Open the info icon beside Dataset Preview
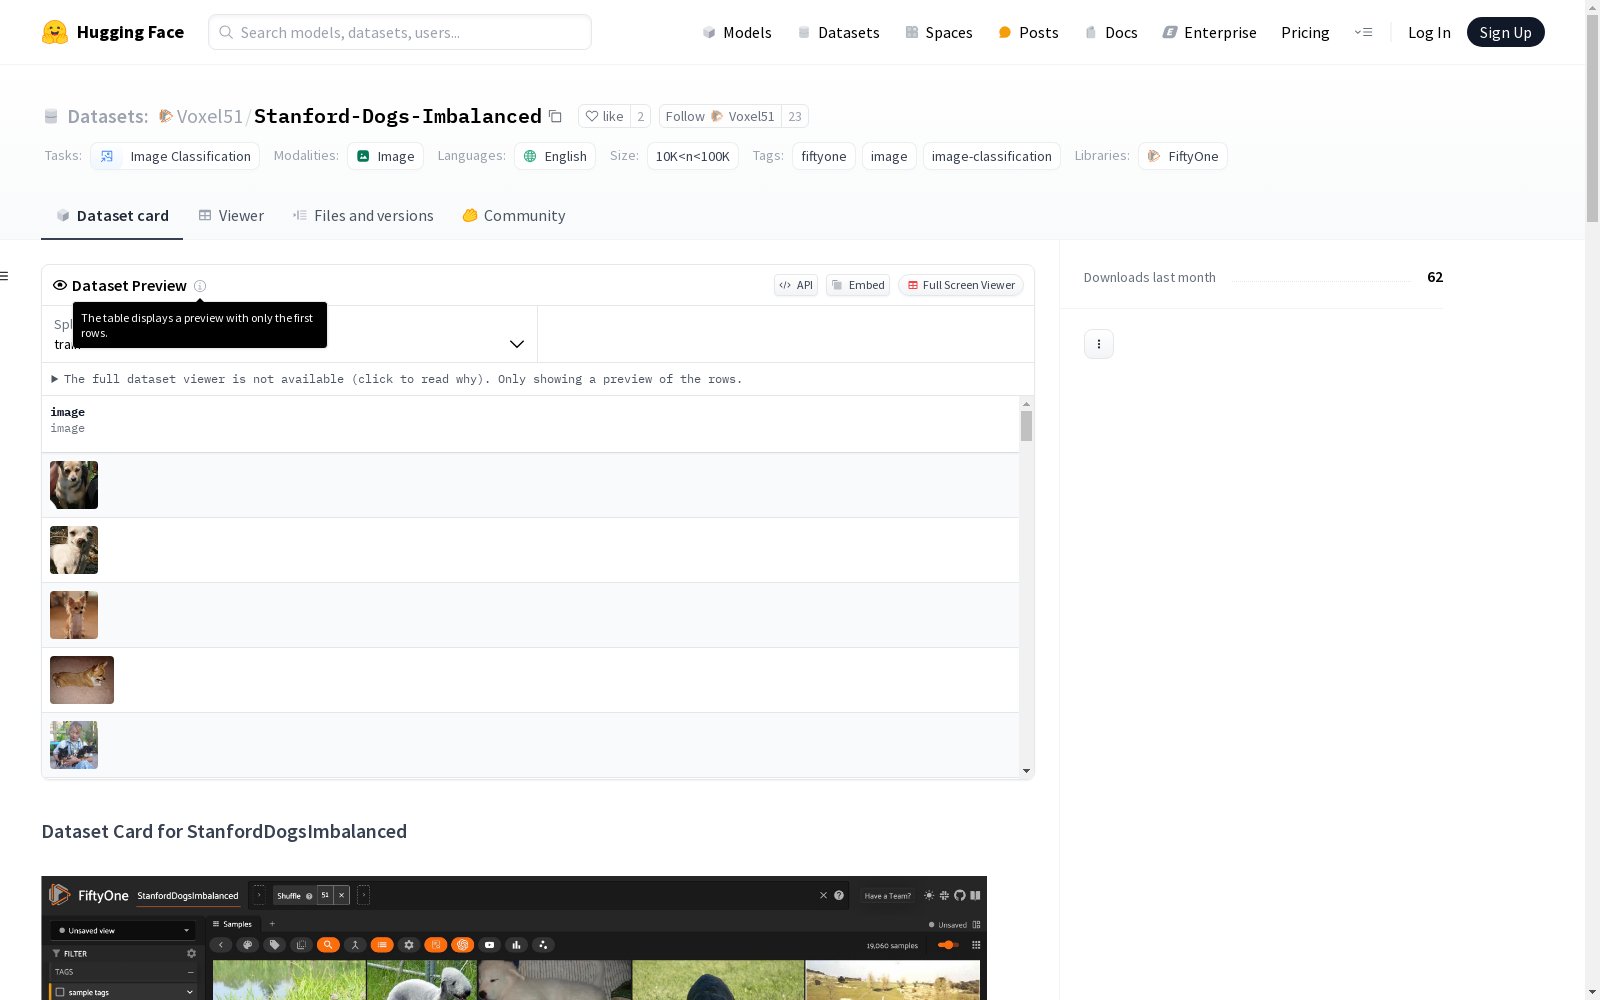This screenshot has width=1600, height=1000. 200,286
